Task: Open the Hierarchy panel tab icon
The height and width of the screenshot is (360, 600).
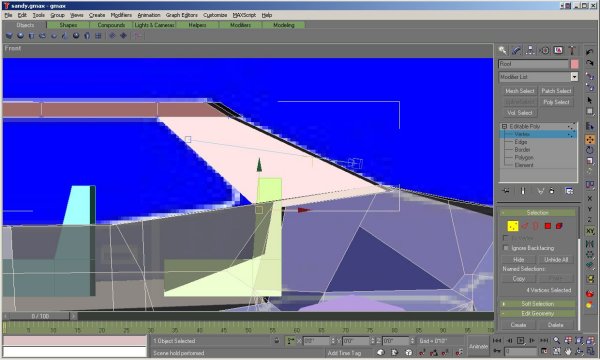Action: click(x=530, y=50)
